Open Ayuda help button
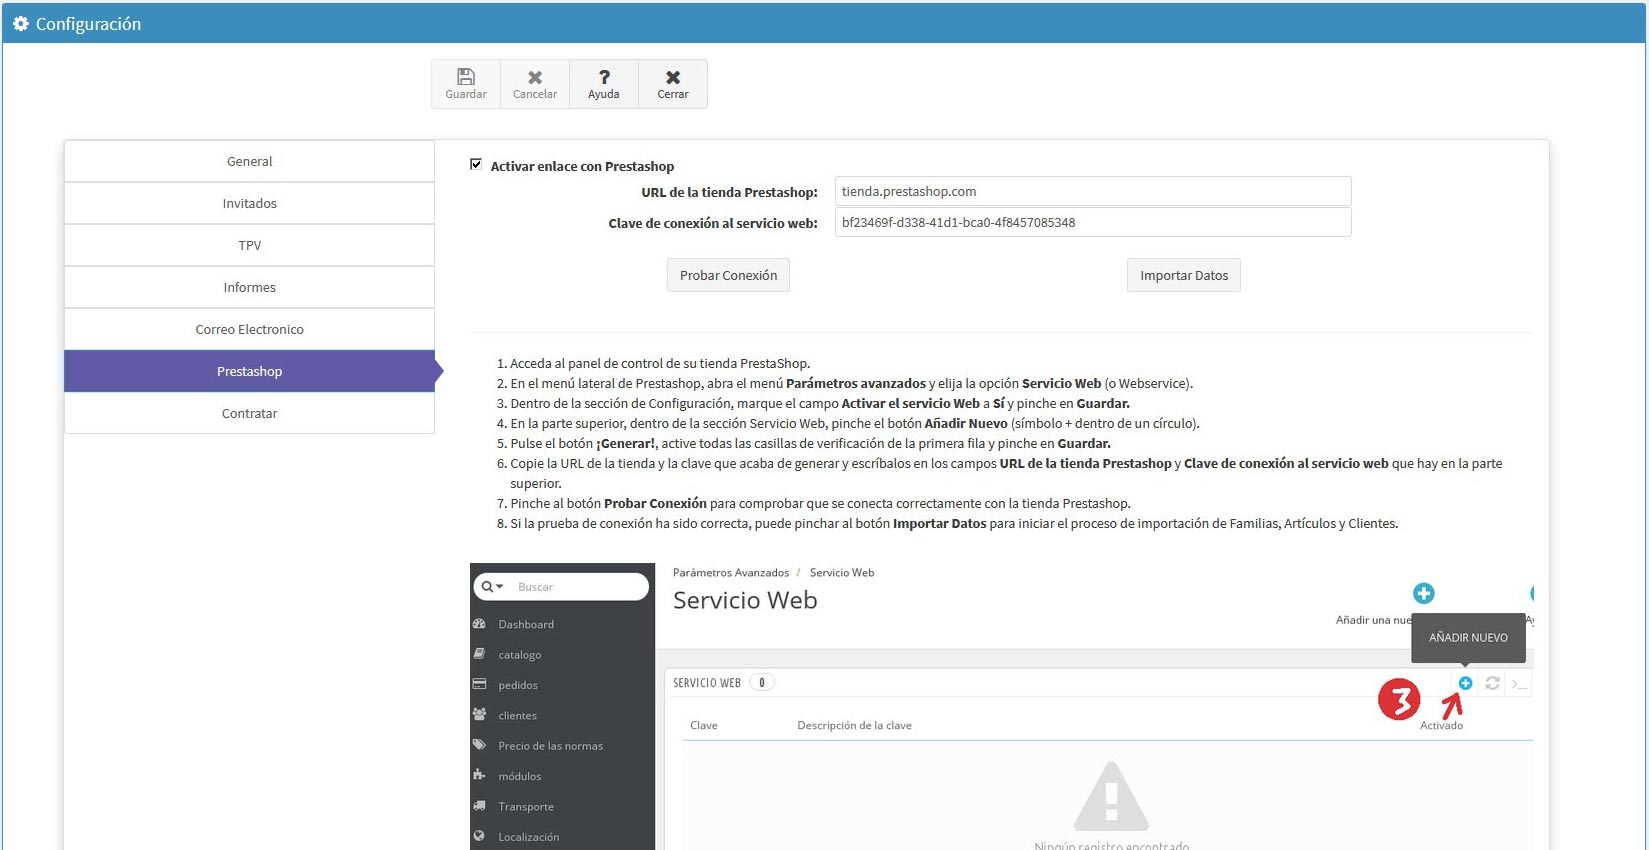The height and width of the screenshot is (850, 1649). tap(604, 84)
